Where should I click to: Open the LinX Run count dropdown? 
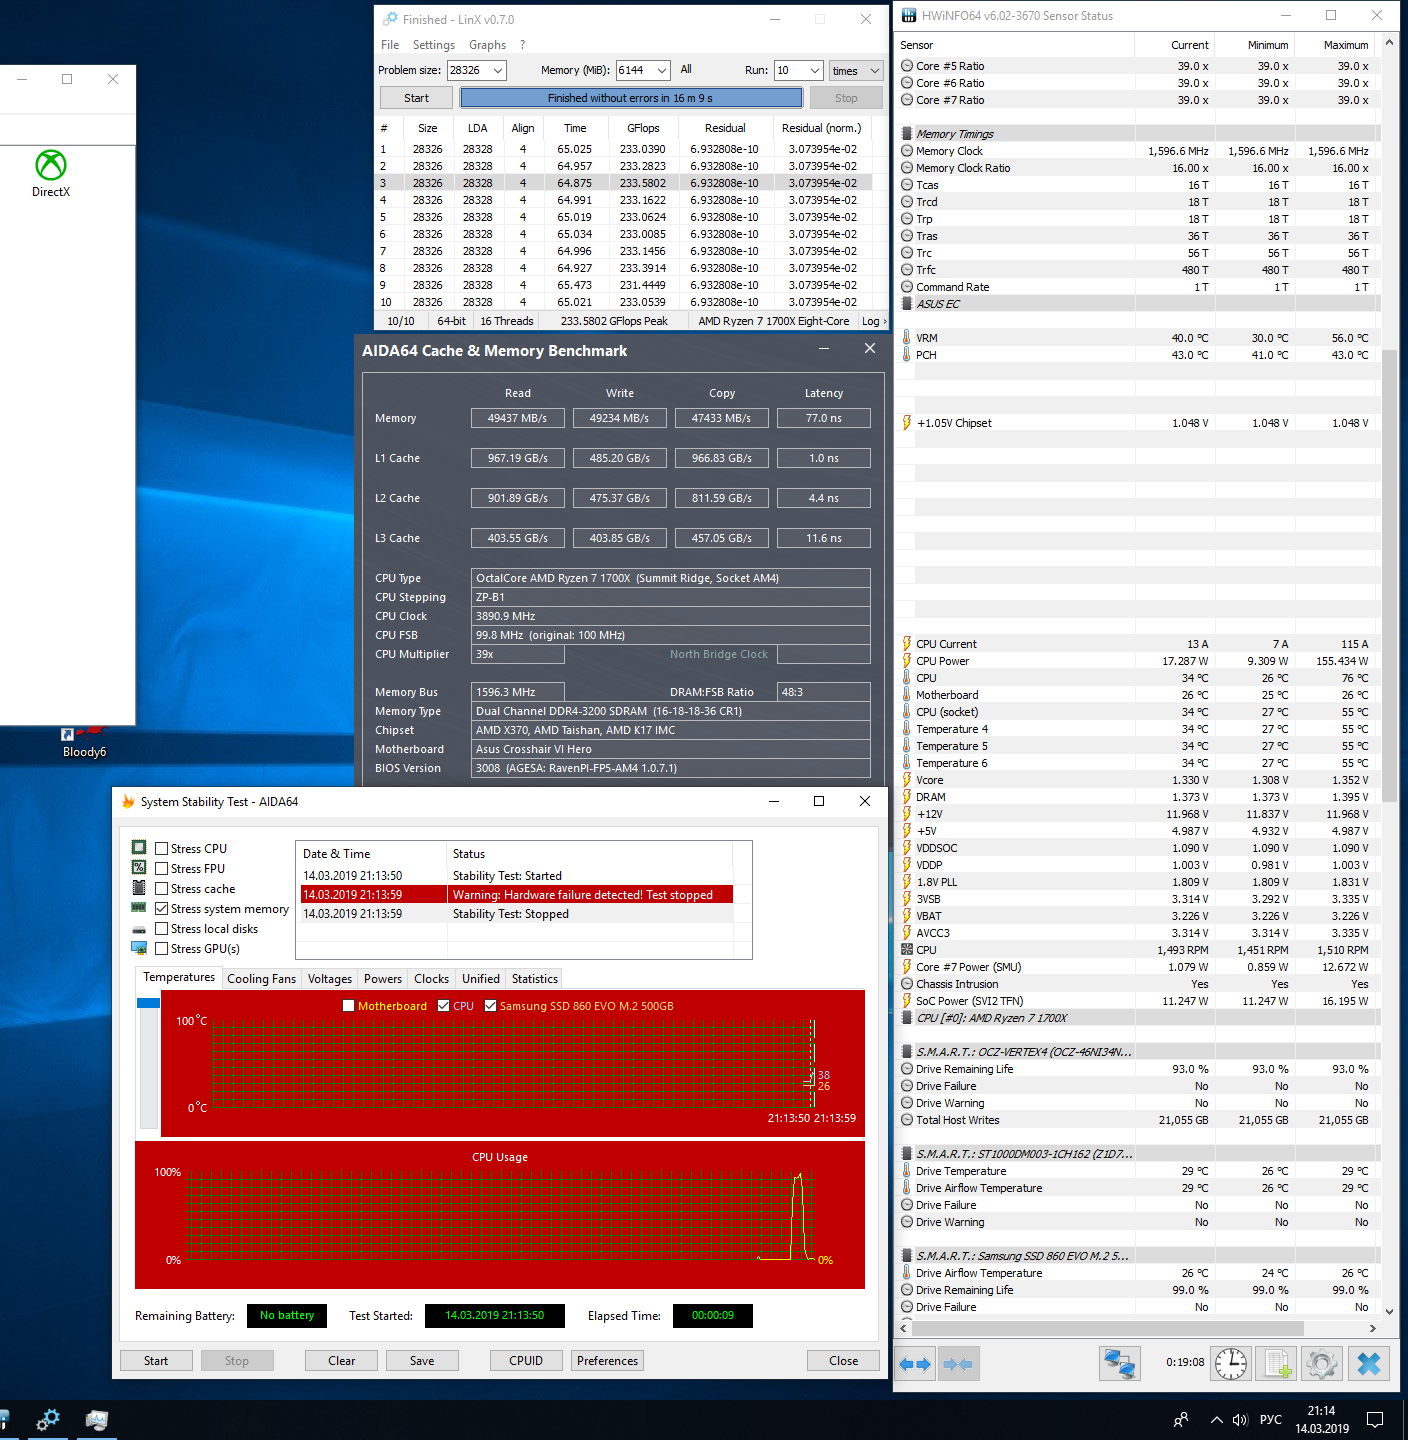click(814, 70)
